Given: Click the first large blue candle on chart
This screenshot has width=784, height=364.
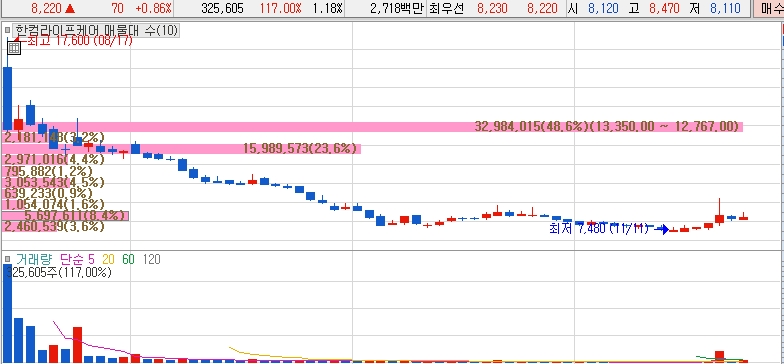Looking at the screenshot, I should [7, 98].
